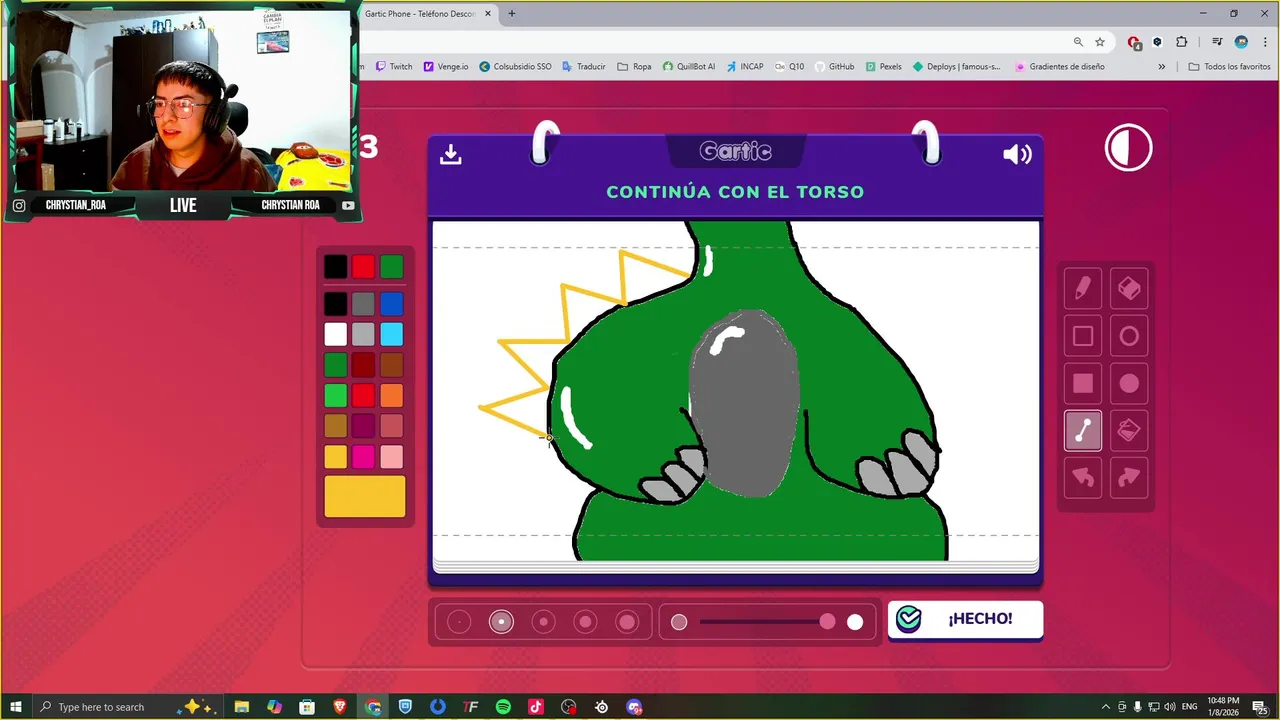The height and width of the screenshot is (720, 1280).
Task: Toggle the high contrast mode circle icon
Action: tap(1129, 149)
